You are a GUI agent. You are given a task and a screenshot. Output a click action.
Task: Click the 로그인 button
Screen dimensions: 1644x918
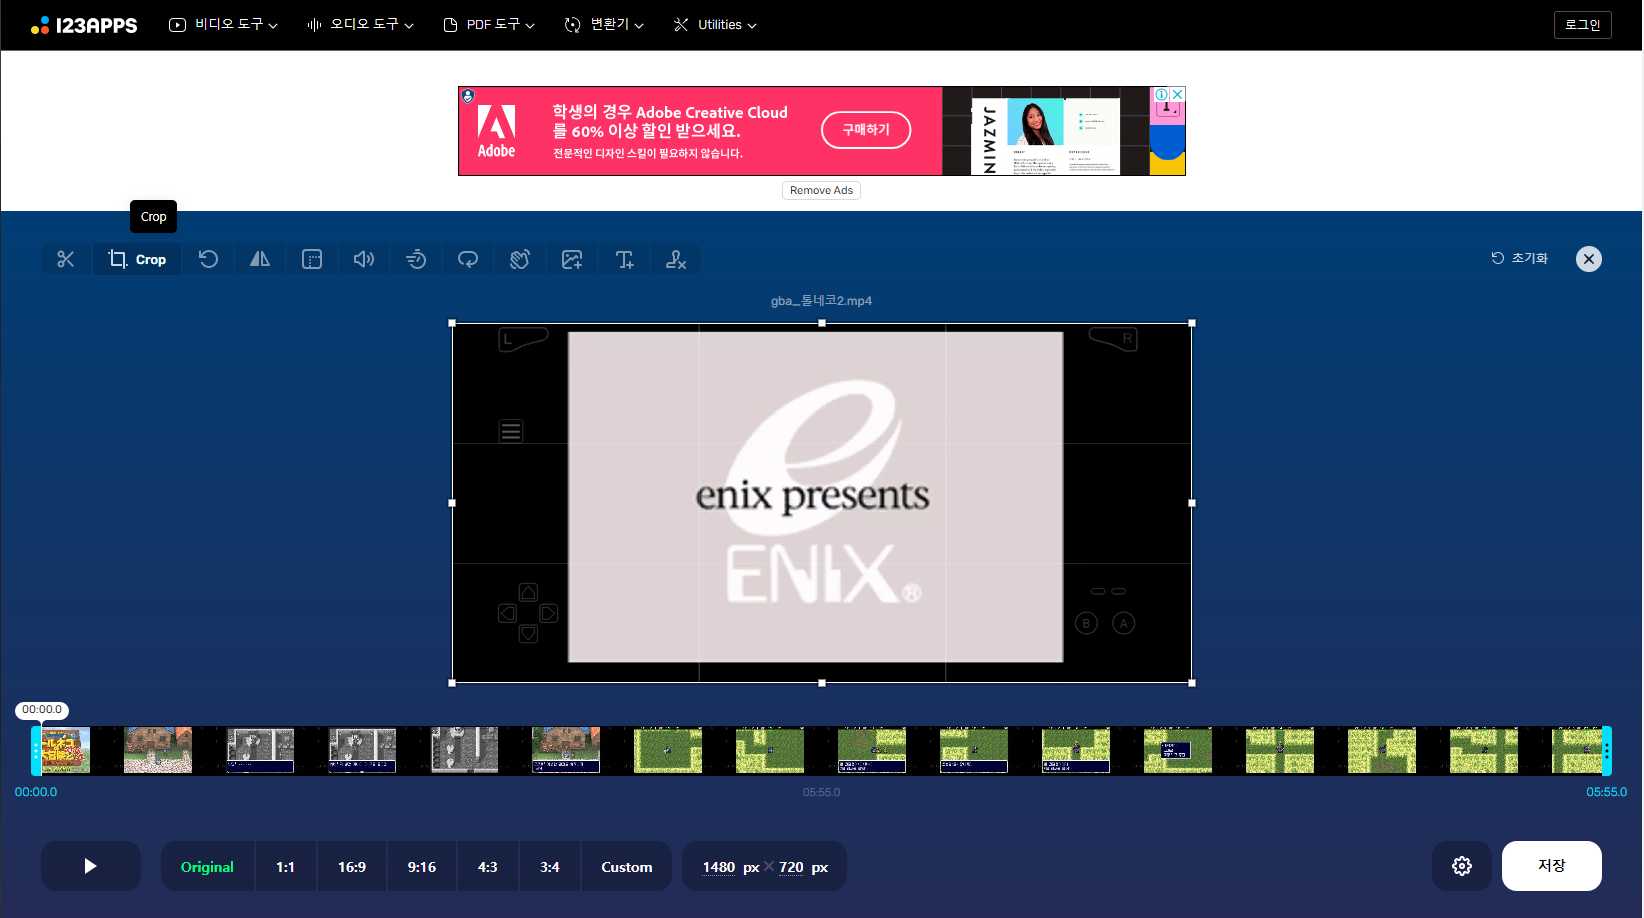point(1582,24)
